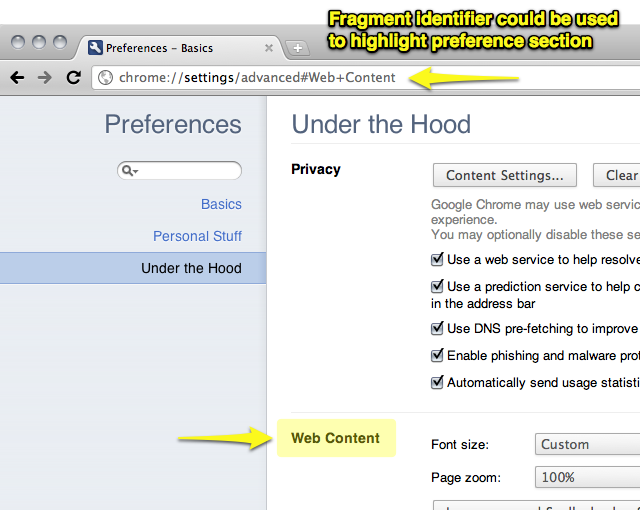Select the Basics preferences section
Screen dimensions: 640x510
[221, 204]
